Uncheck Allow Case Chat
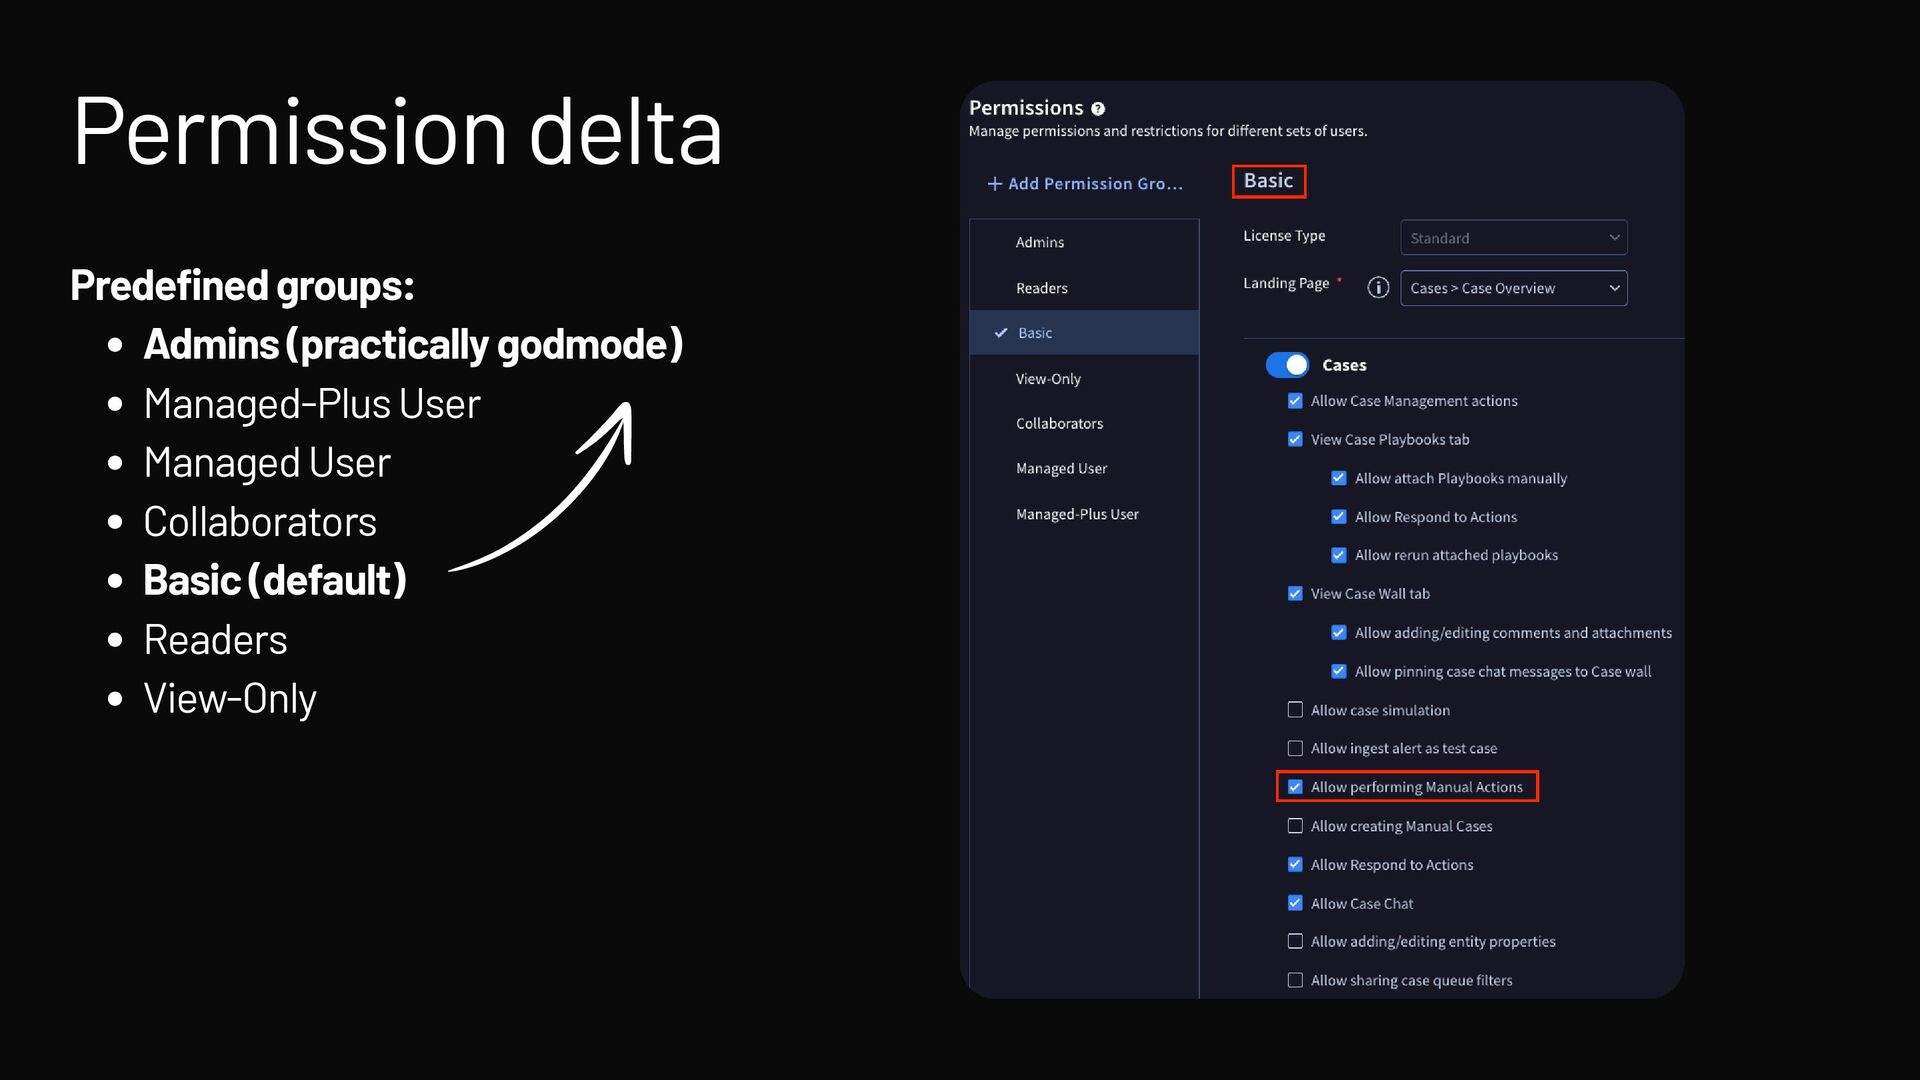This screenshot has height=1080, width=1920. [x=1295, y=903]
